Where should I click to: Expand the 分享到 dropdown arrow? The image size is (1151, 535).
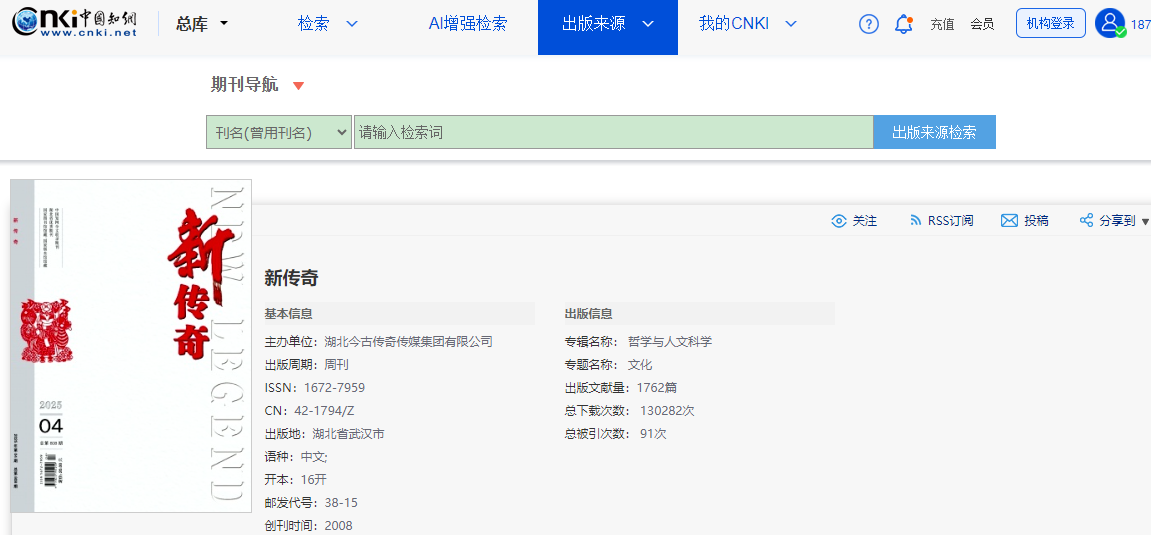point(1146,222)
